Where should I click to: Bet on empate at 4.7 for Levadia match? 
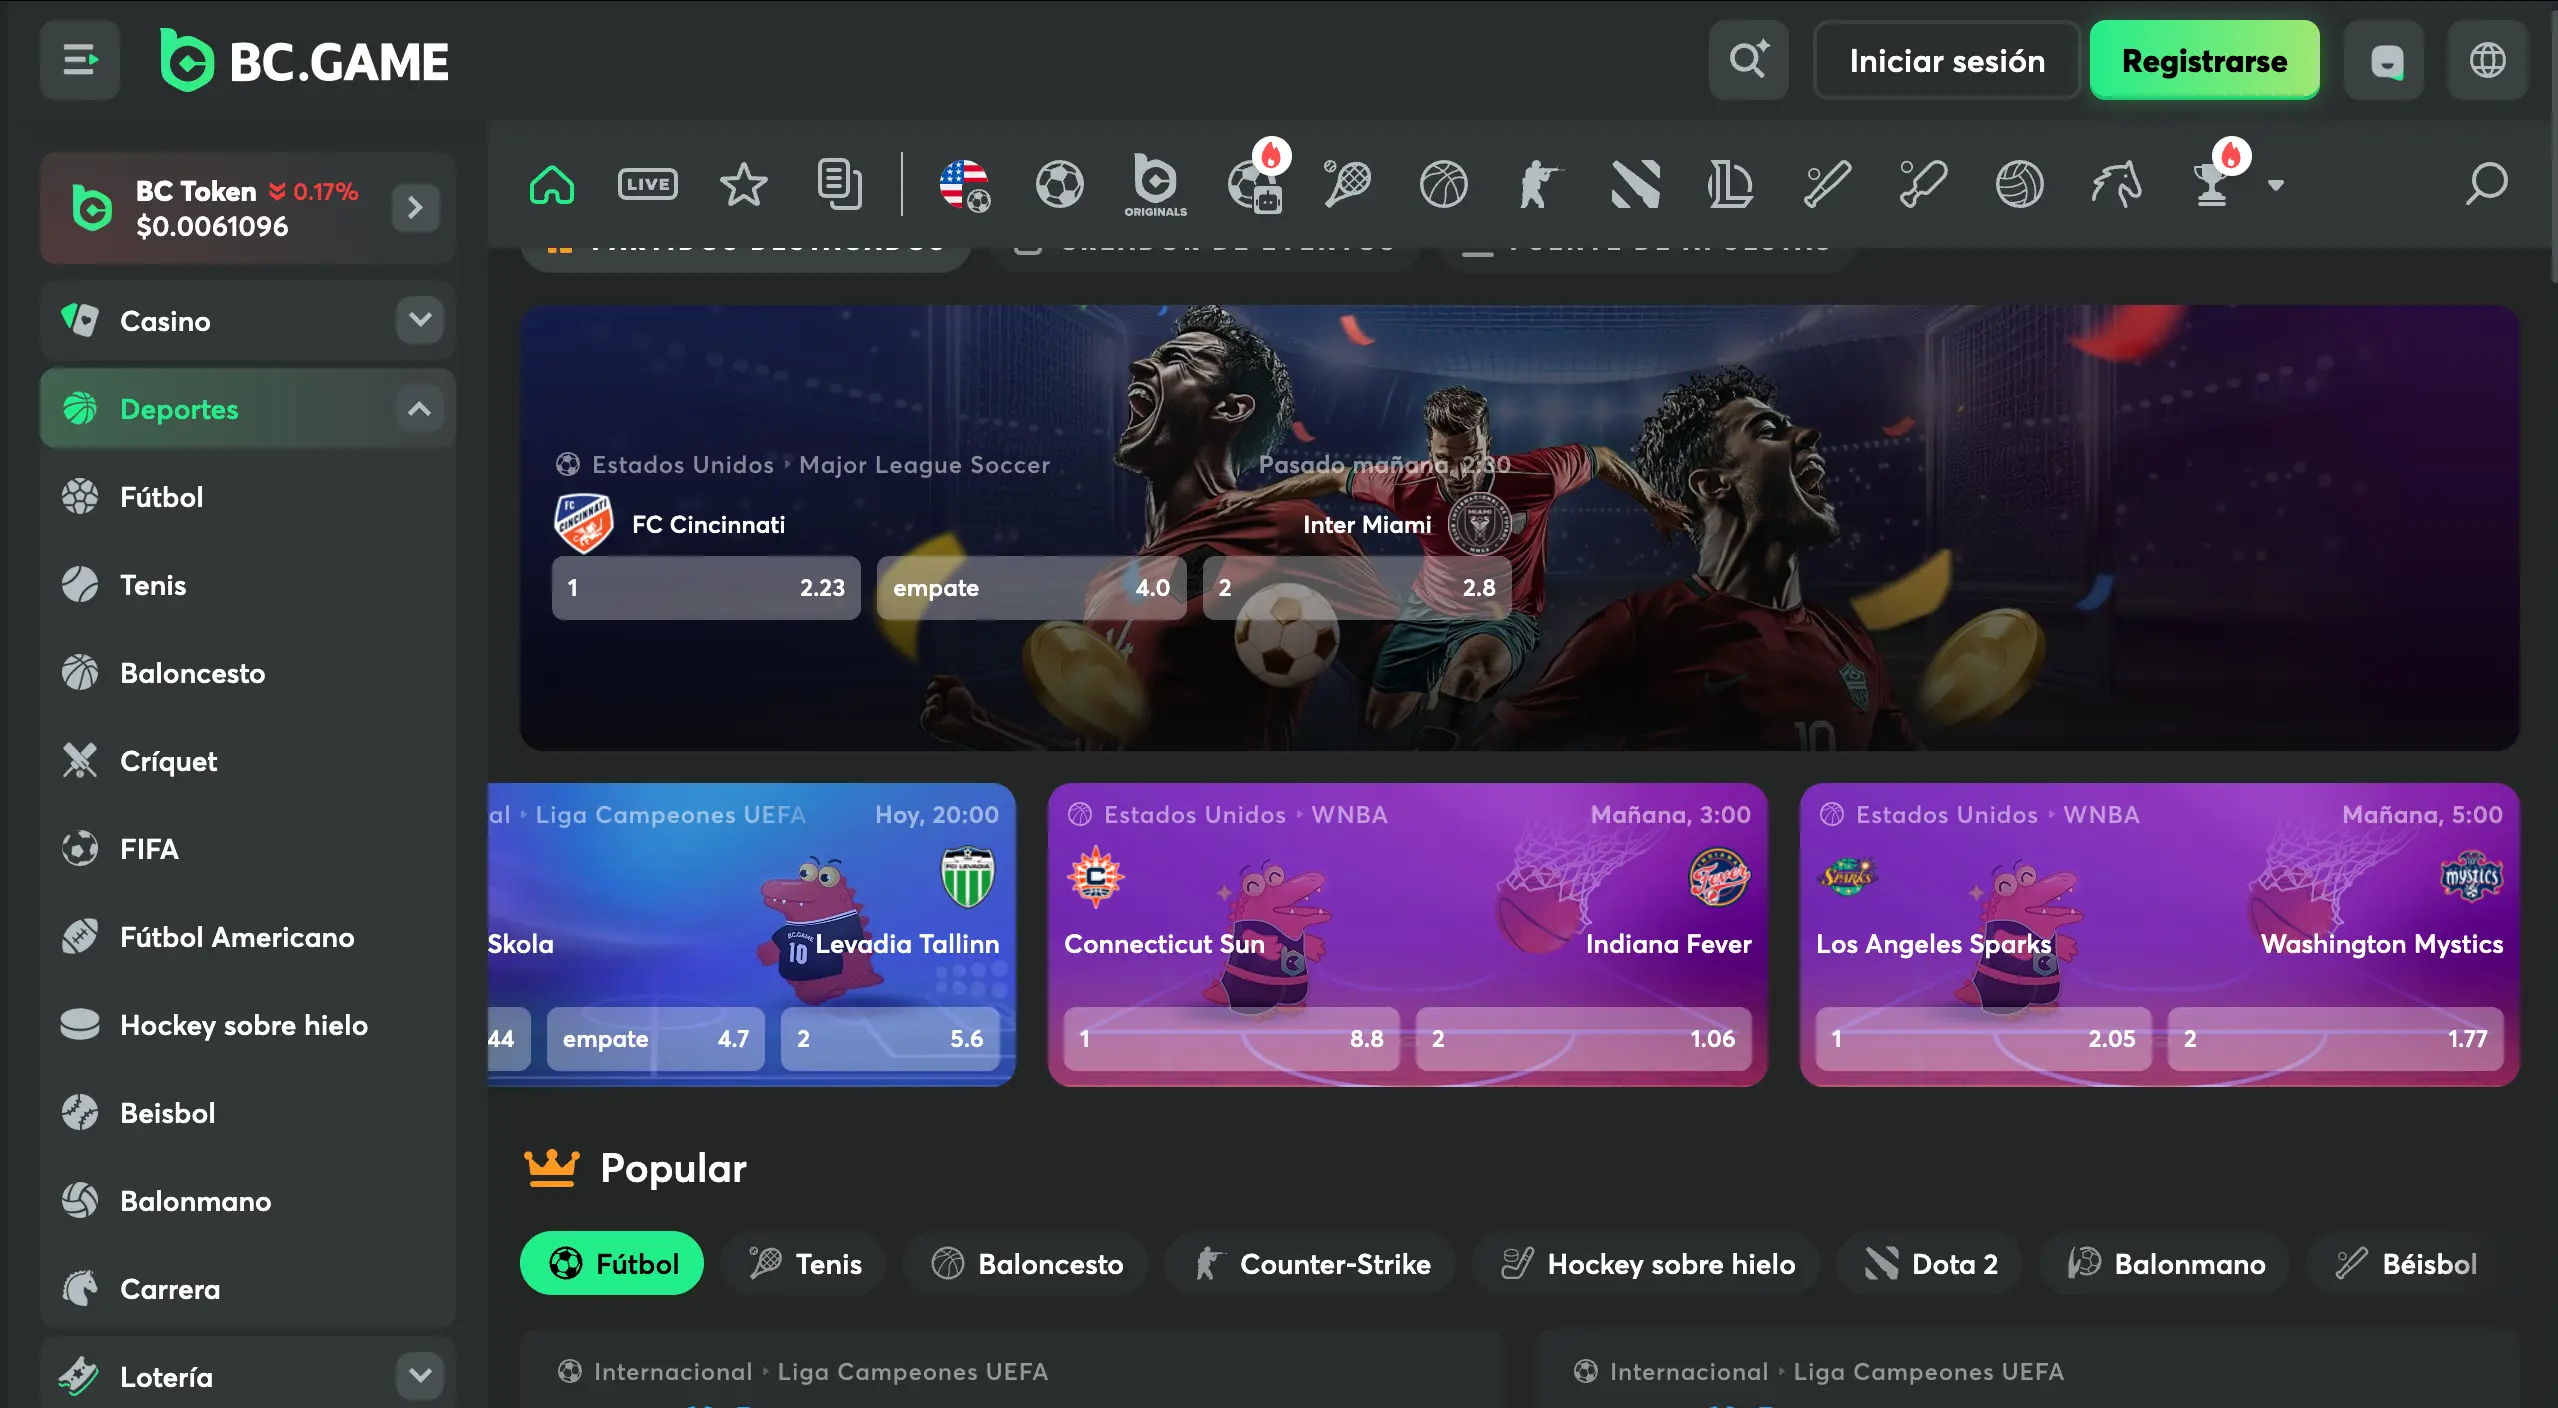[x=656, y=1039]
